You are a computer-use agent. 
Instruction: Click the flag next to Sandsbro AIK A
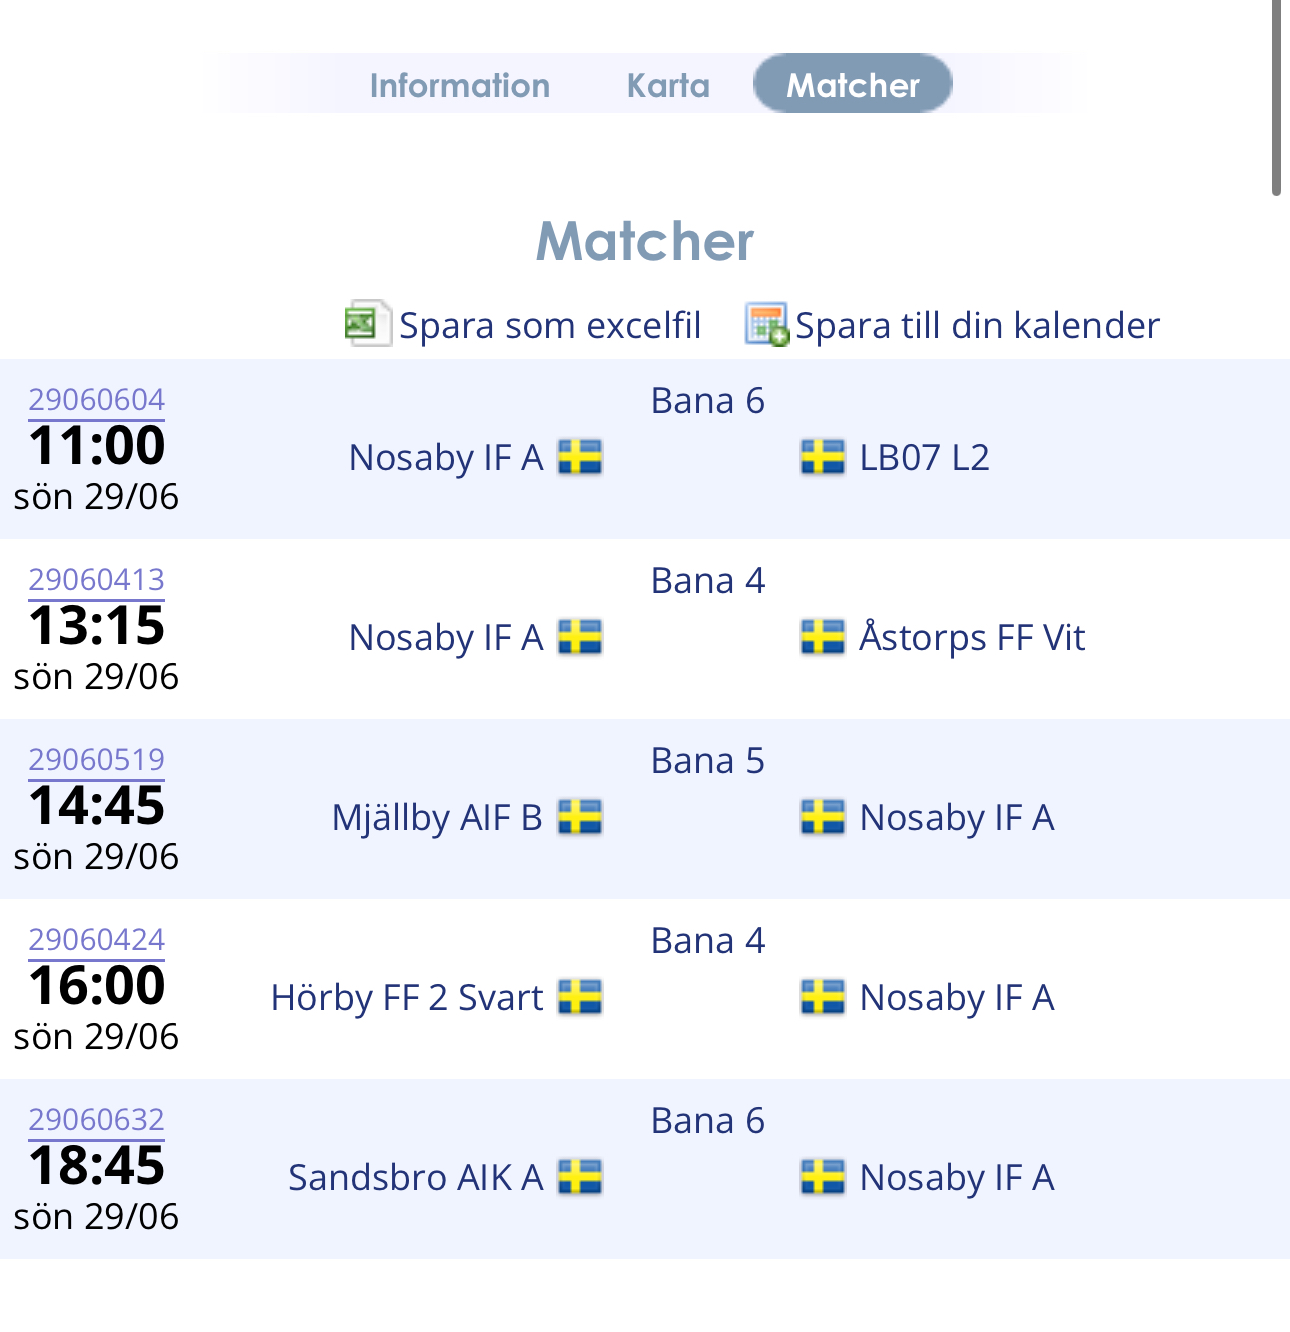(580, 1177)
